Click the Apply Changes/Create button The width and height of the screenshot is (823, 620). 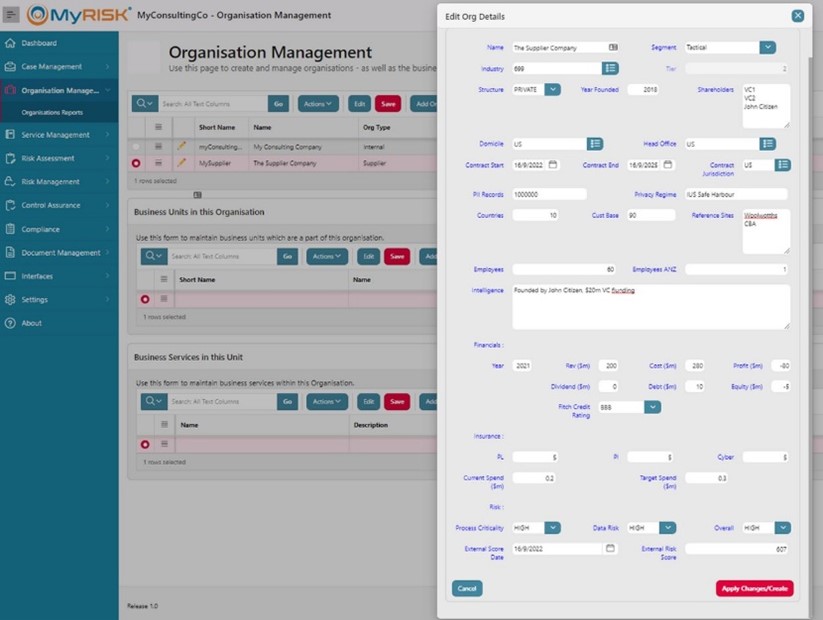(x=754, y=588)
